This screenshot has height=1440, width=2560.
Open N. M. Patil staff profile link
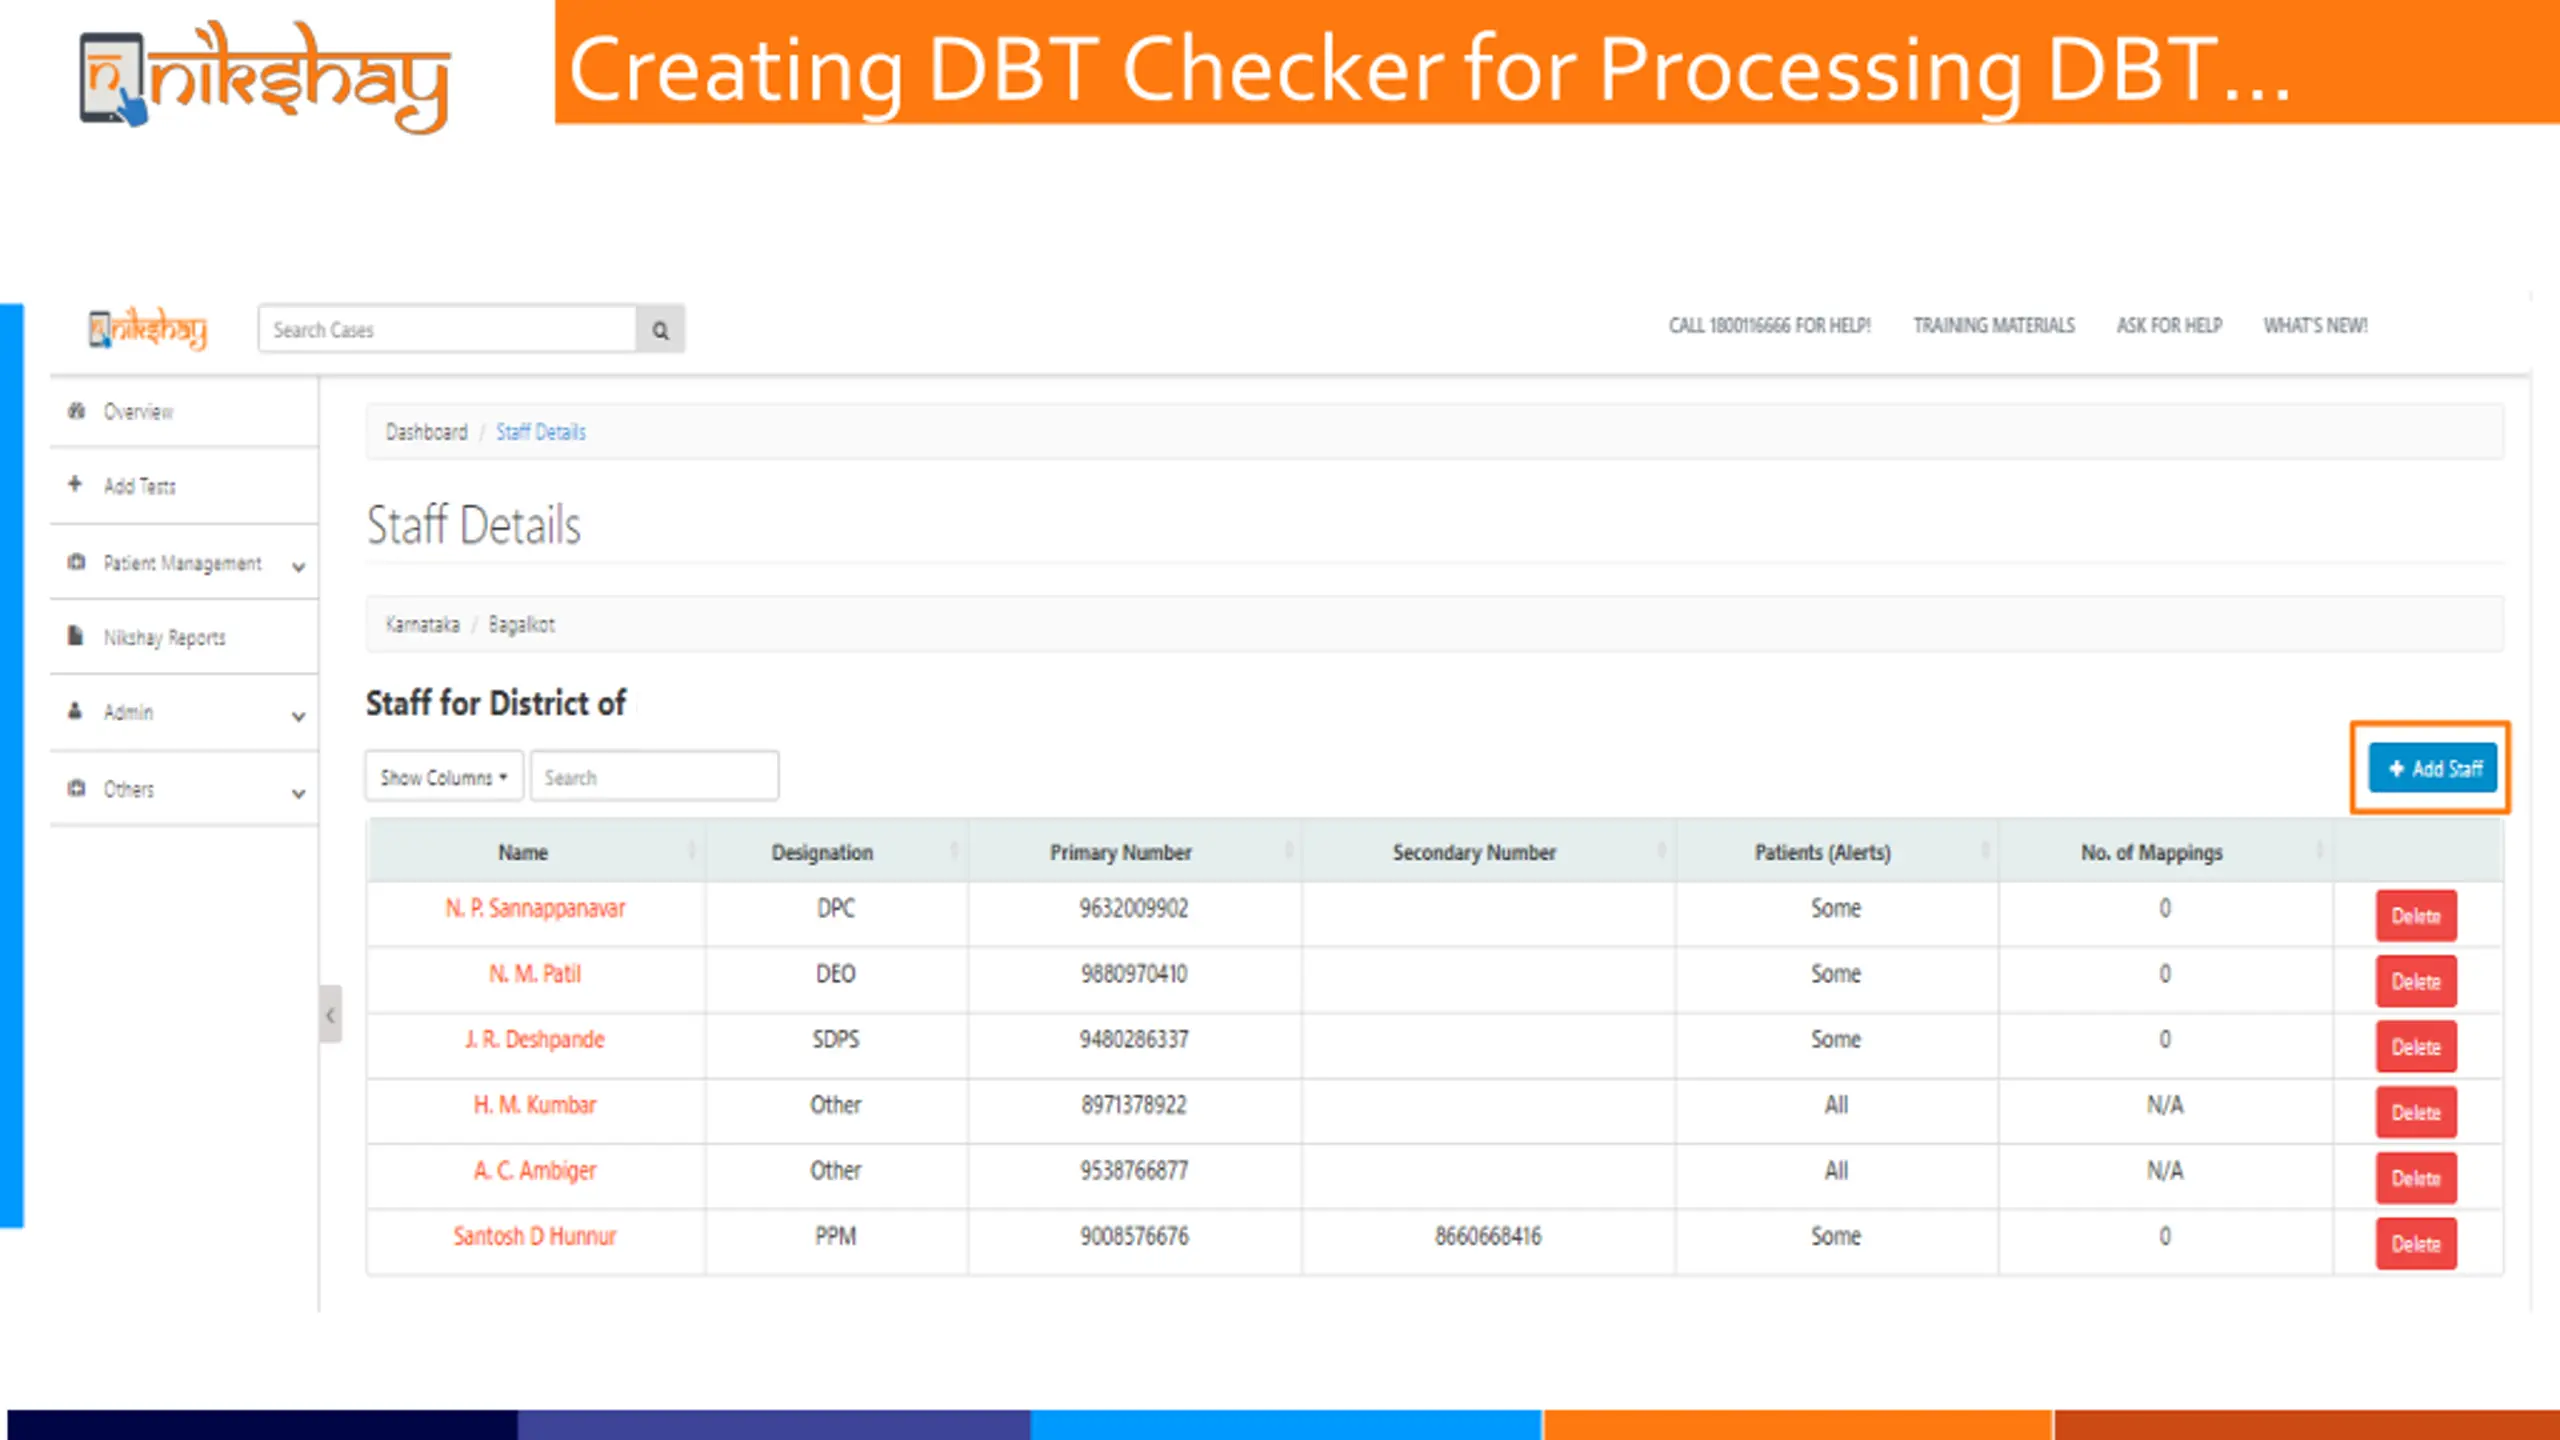pyautogui.click(x=535, y=974)
